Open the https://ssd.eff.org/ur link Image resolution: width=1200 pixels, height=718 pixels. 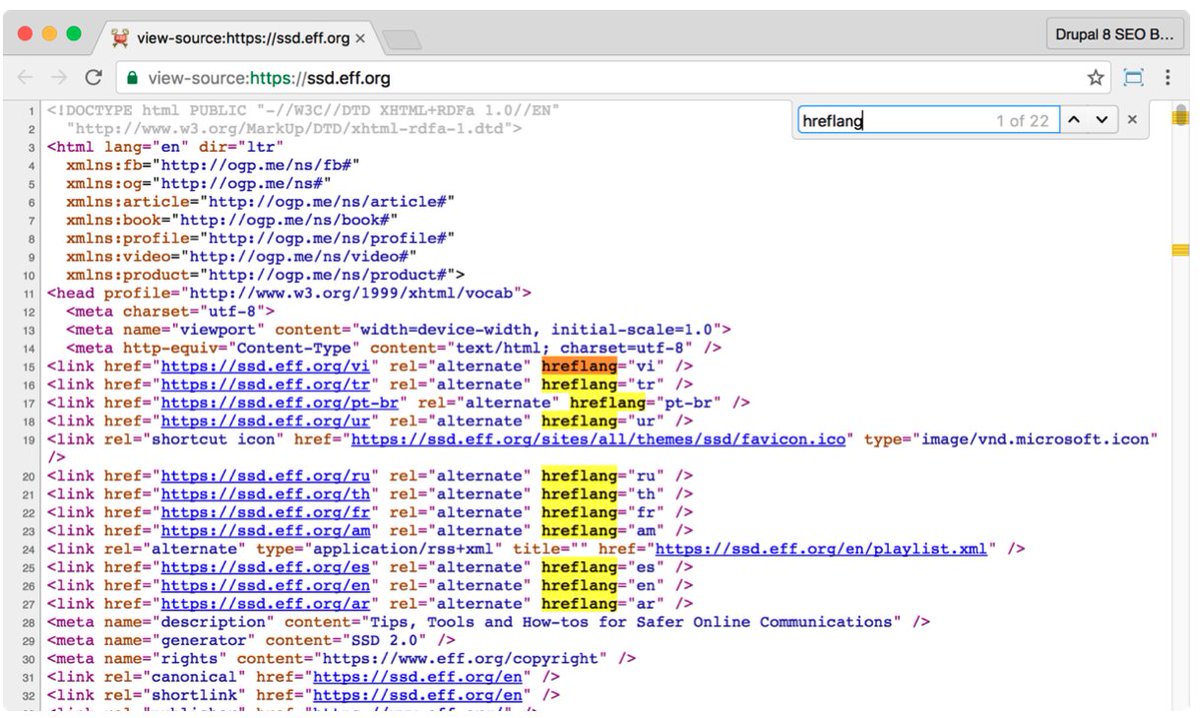[265, 421]
